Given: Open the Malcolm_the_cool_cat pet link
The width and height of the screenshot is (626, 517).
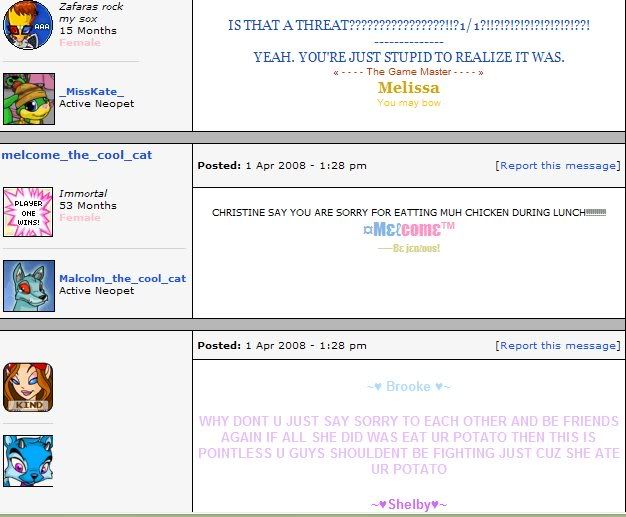Looking at the screenshot, I should tap(122, 278).
